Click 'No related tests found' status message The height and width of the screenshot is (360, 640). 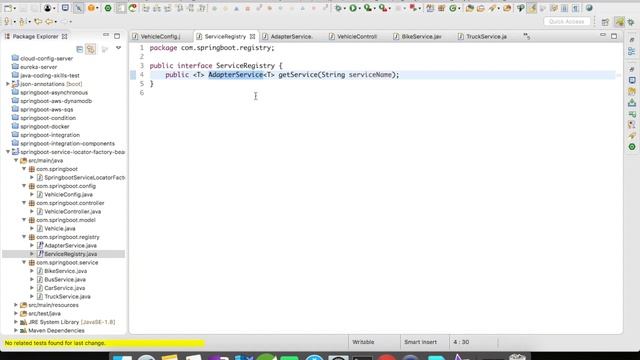pos(55,343)
